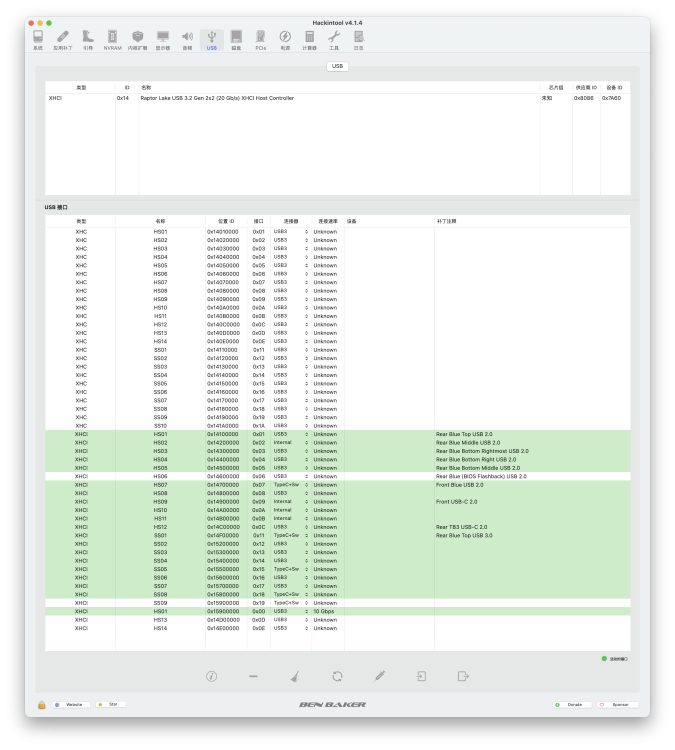The height and width of the screenshot is (750, 675).
Task: Open connector dropdown for location 0x14700000
Action: pos(291,485)
